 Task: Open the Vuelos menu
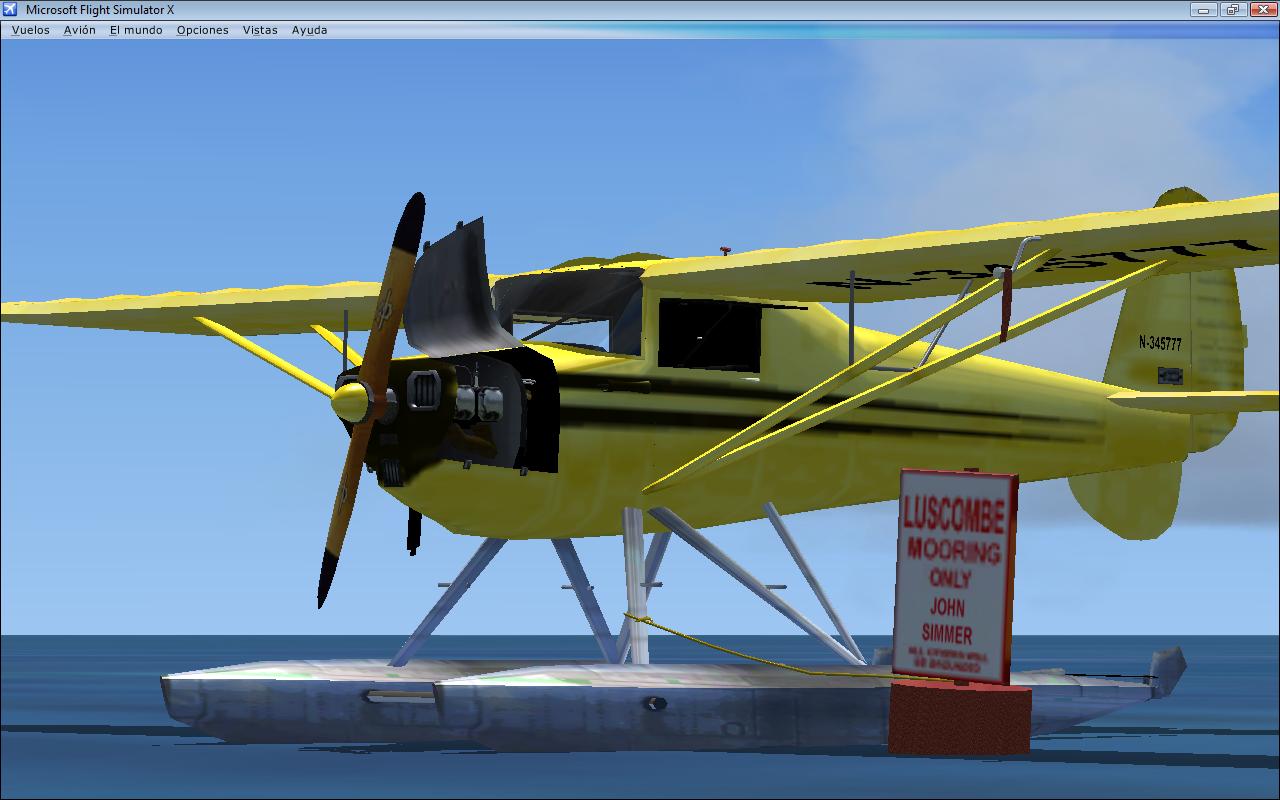pyautogui.click(x=30, y=30)
